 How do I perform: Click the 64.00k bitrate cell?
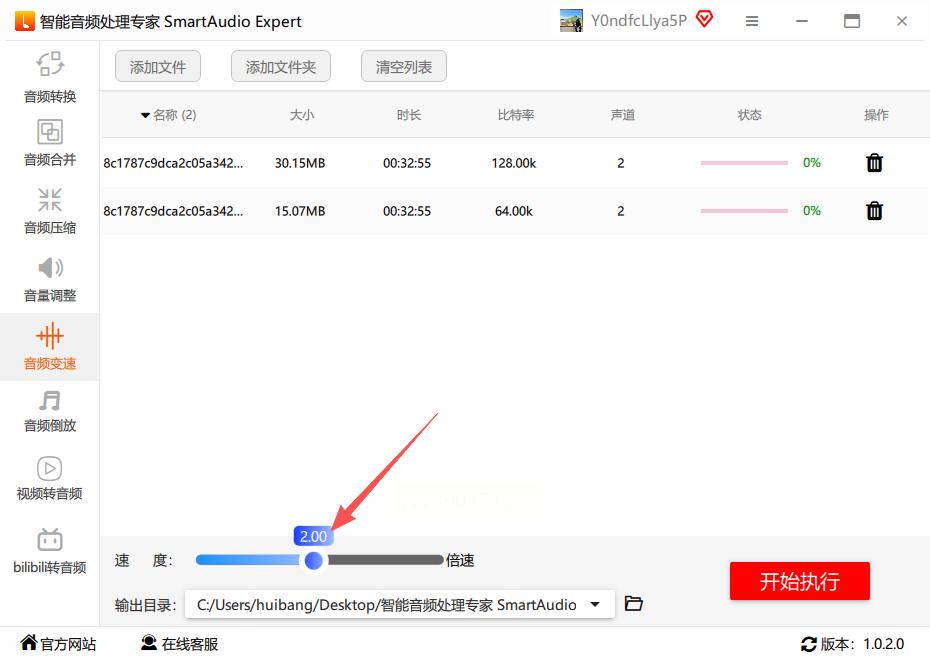(514, 211)
